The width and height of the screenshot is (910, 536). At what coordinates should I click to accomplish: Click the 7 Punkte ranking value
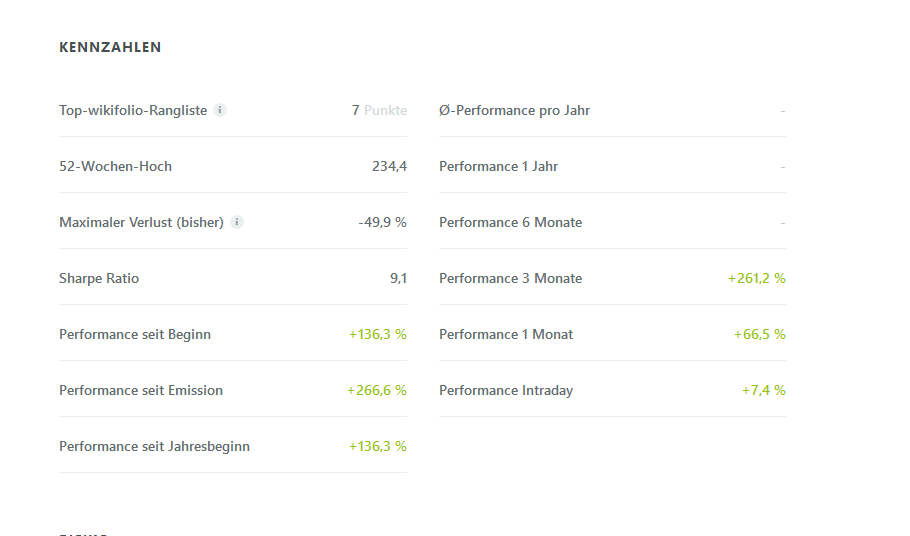click(379, 110)
